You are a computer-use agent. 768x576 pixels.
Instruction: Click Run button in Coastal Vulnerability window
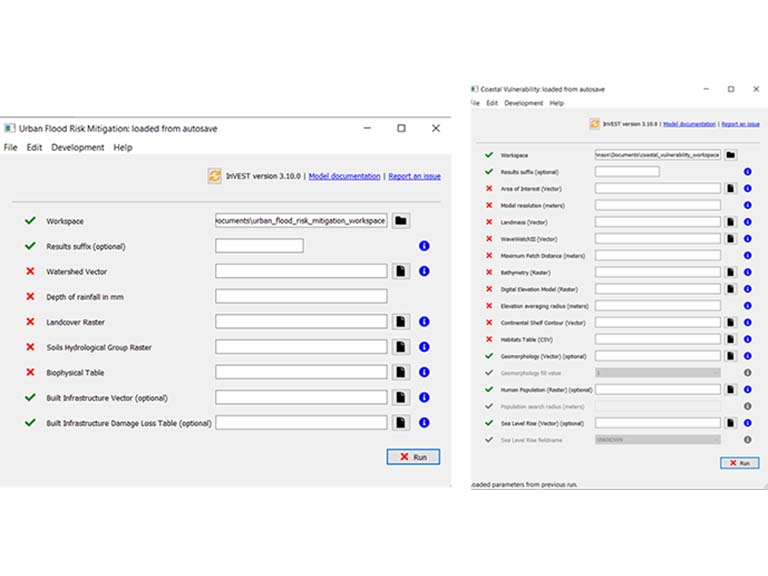click(740, 463)
